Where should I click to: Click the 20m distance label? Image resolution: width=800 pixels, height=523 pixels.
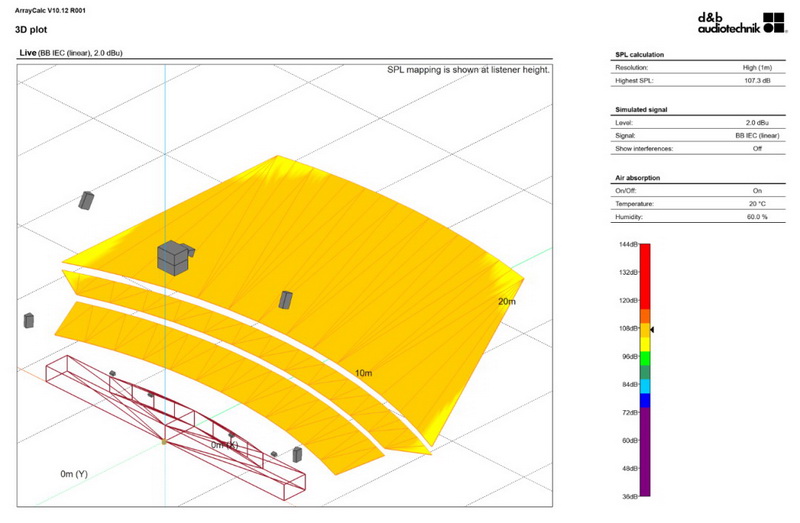pyautogui.click(x=506, y=302)
